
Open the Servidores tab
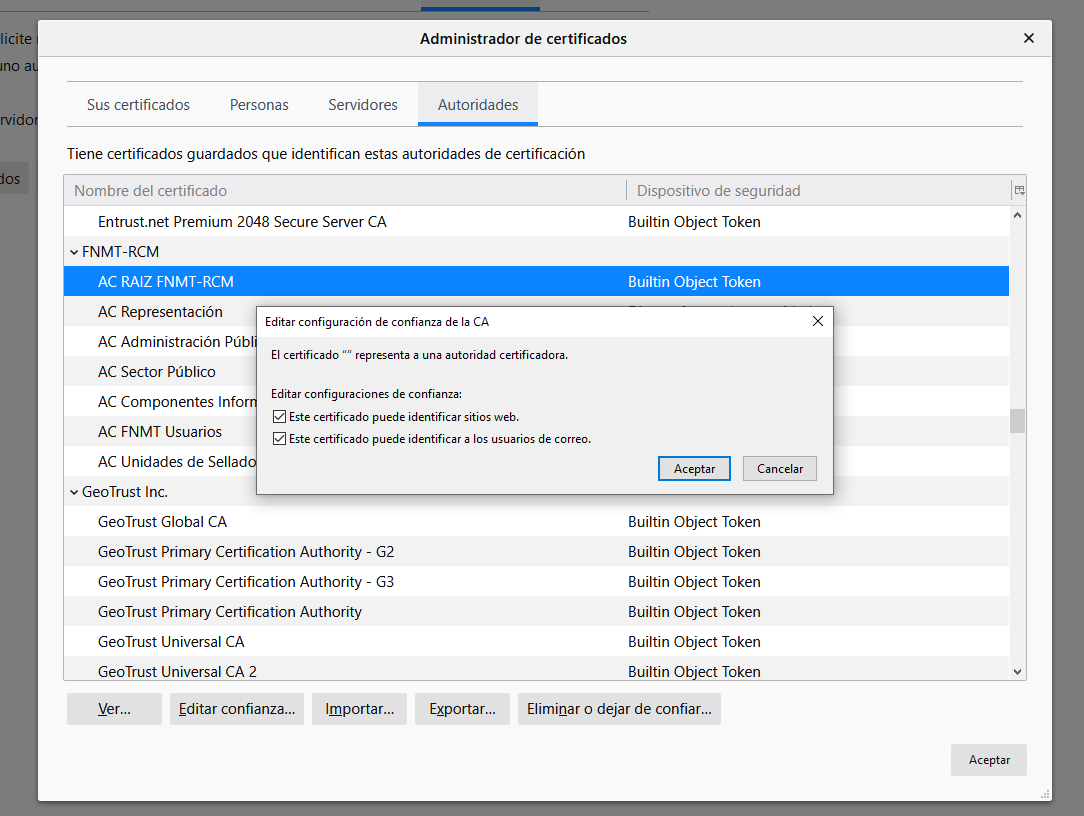point(363,104)
